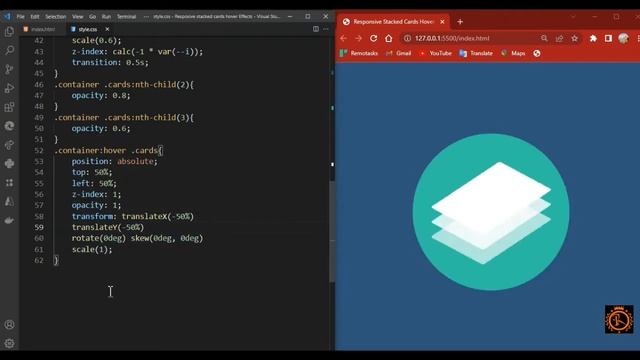
Task: Place cursor on 'opacity: 0.8;' line
Action: [x=101, y=96]
